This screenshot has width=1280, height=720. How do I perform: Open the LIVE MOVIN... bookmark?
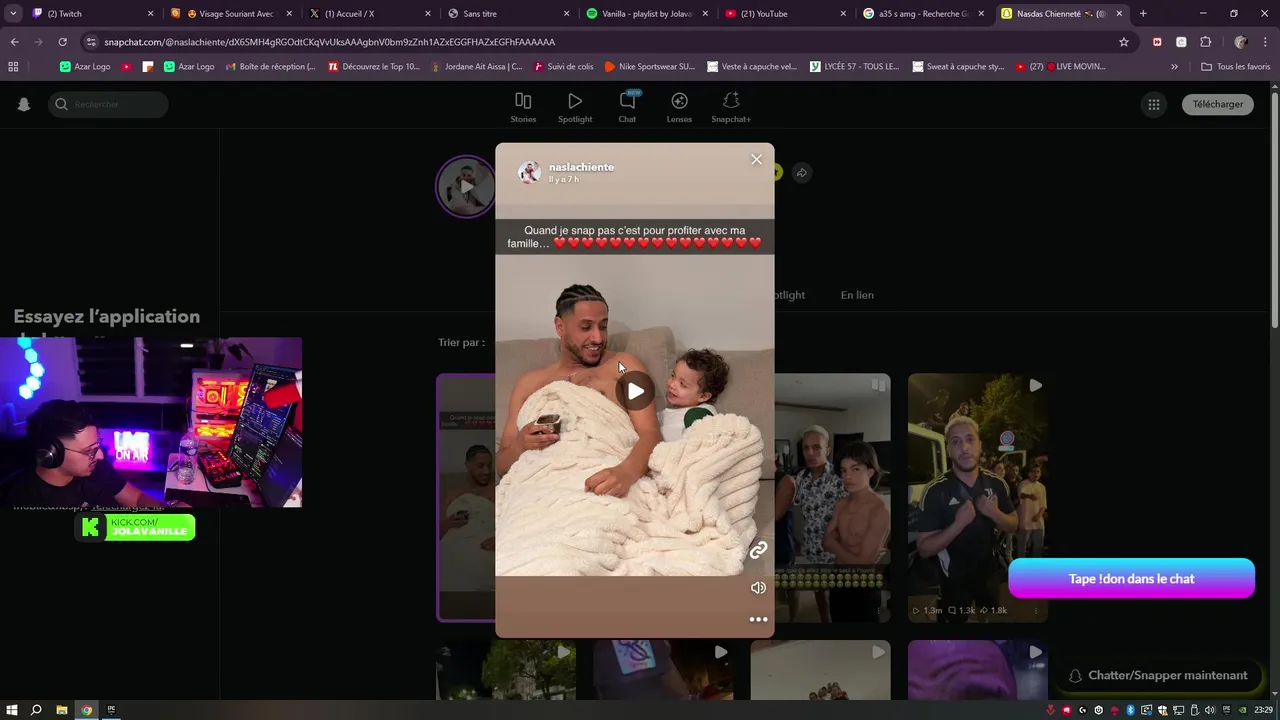(x=1061, y=66)
